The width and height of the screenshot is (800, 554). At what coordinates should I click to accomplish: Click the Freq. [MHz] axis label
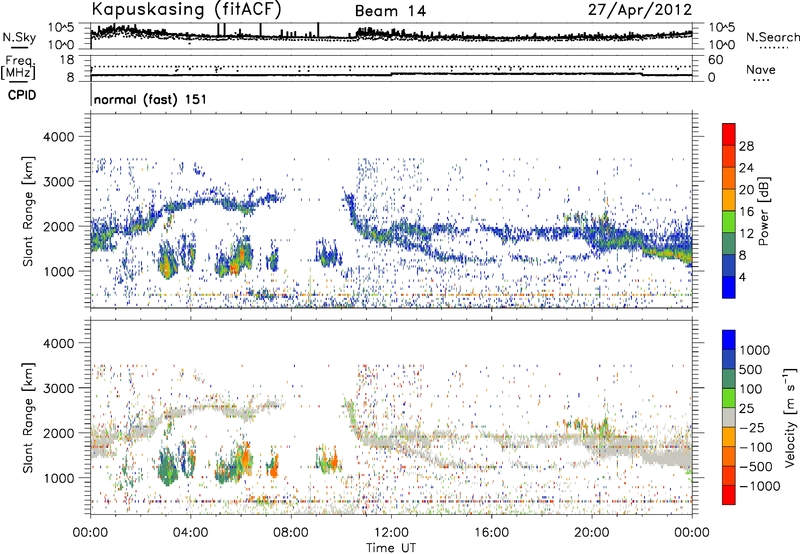click(x=18, y=67)
